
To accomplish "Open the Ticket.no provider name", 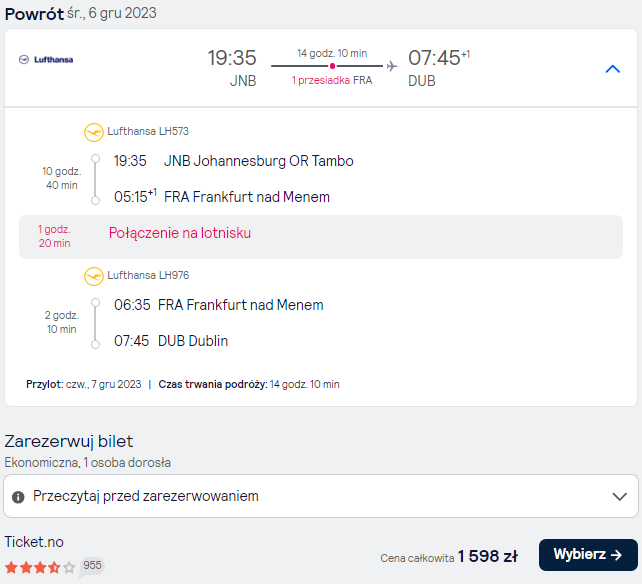I will point(34,542).
